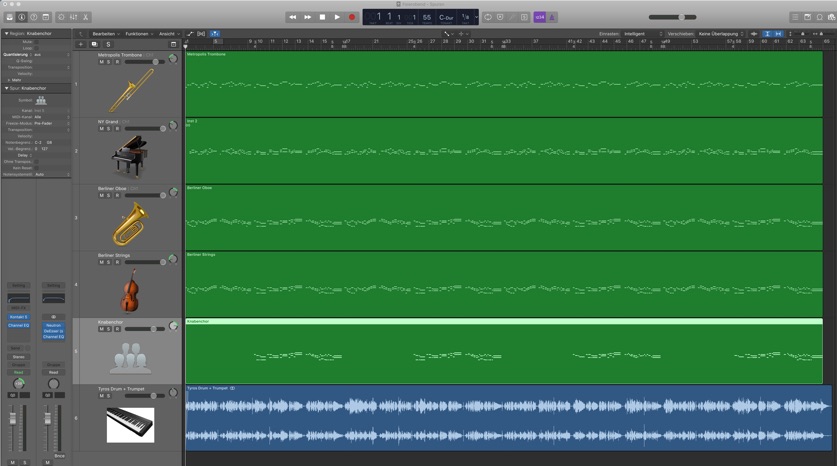
Task: Open the Quantisierung value dropdown
Action: (52, 54)
